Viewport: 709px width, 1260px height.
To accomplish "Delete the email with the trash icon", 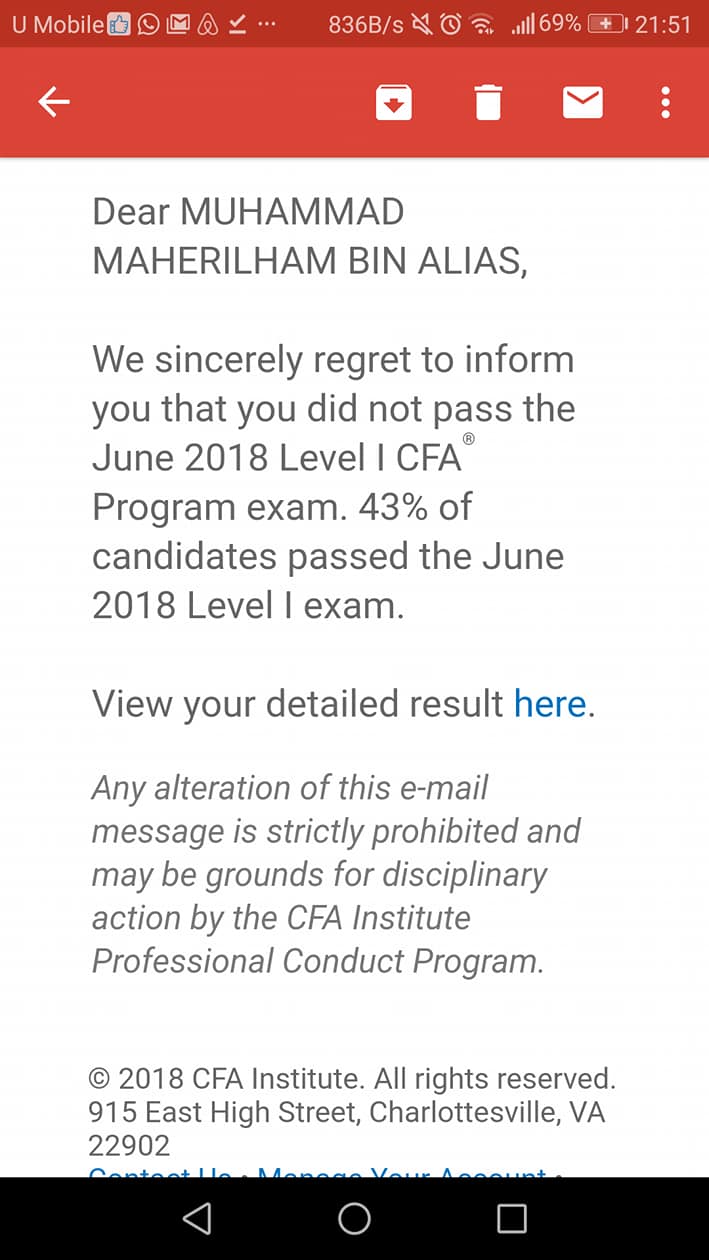I will coord(488,102).
